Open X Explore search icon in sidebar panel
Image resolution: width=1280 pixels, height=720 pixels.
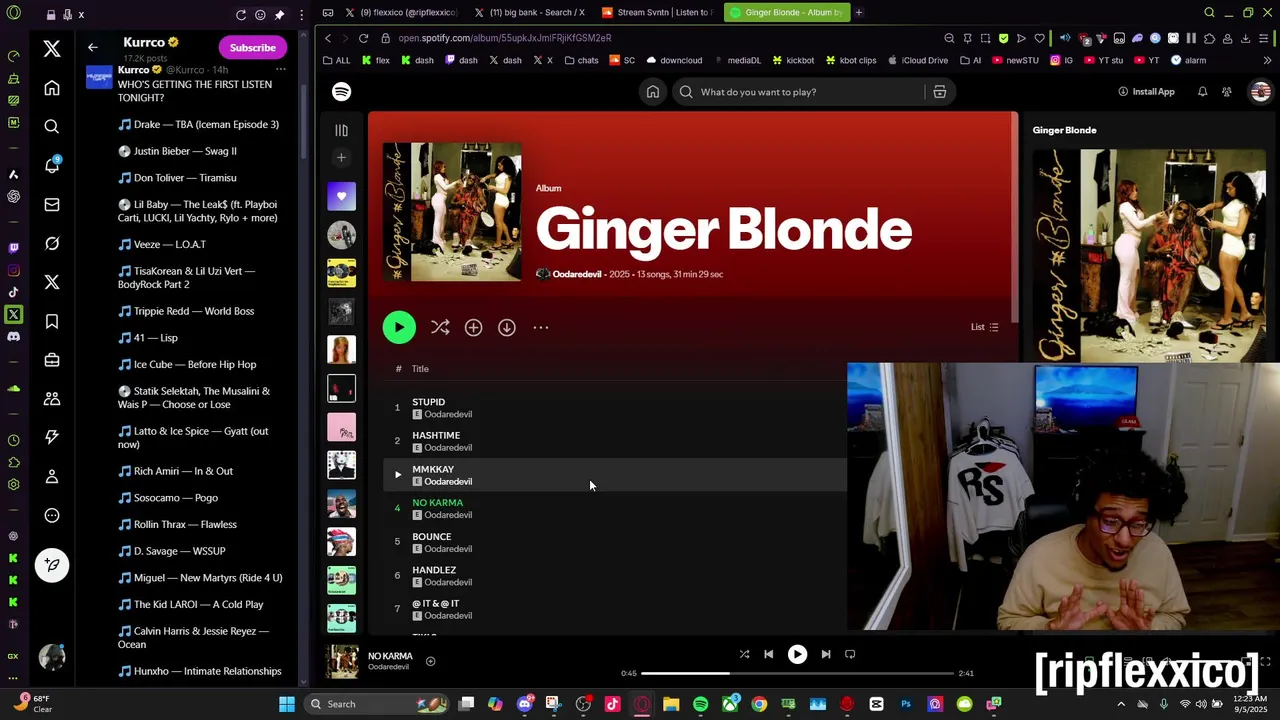pos(52,126)
